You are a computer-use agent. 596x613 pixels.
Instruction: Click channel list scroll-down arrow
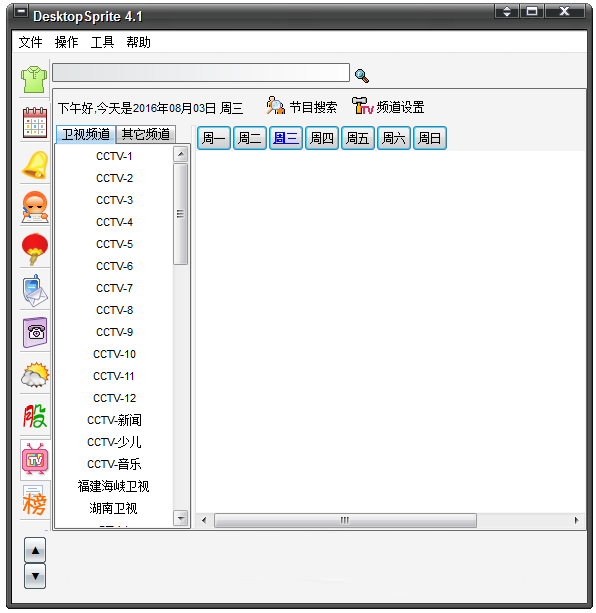click(181, 518)
